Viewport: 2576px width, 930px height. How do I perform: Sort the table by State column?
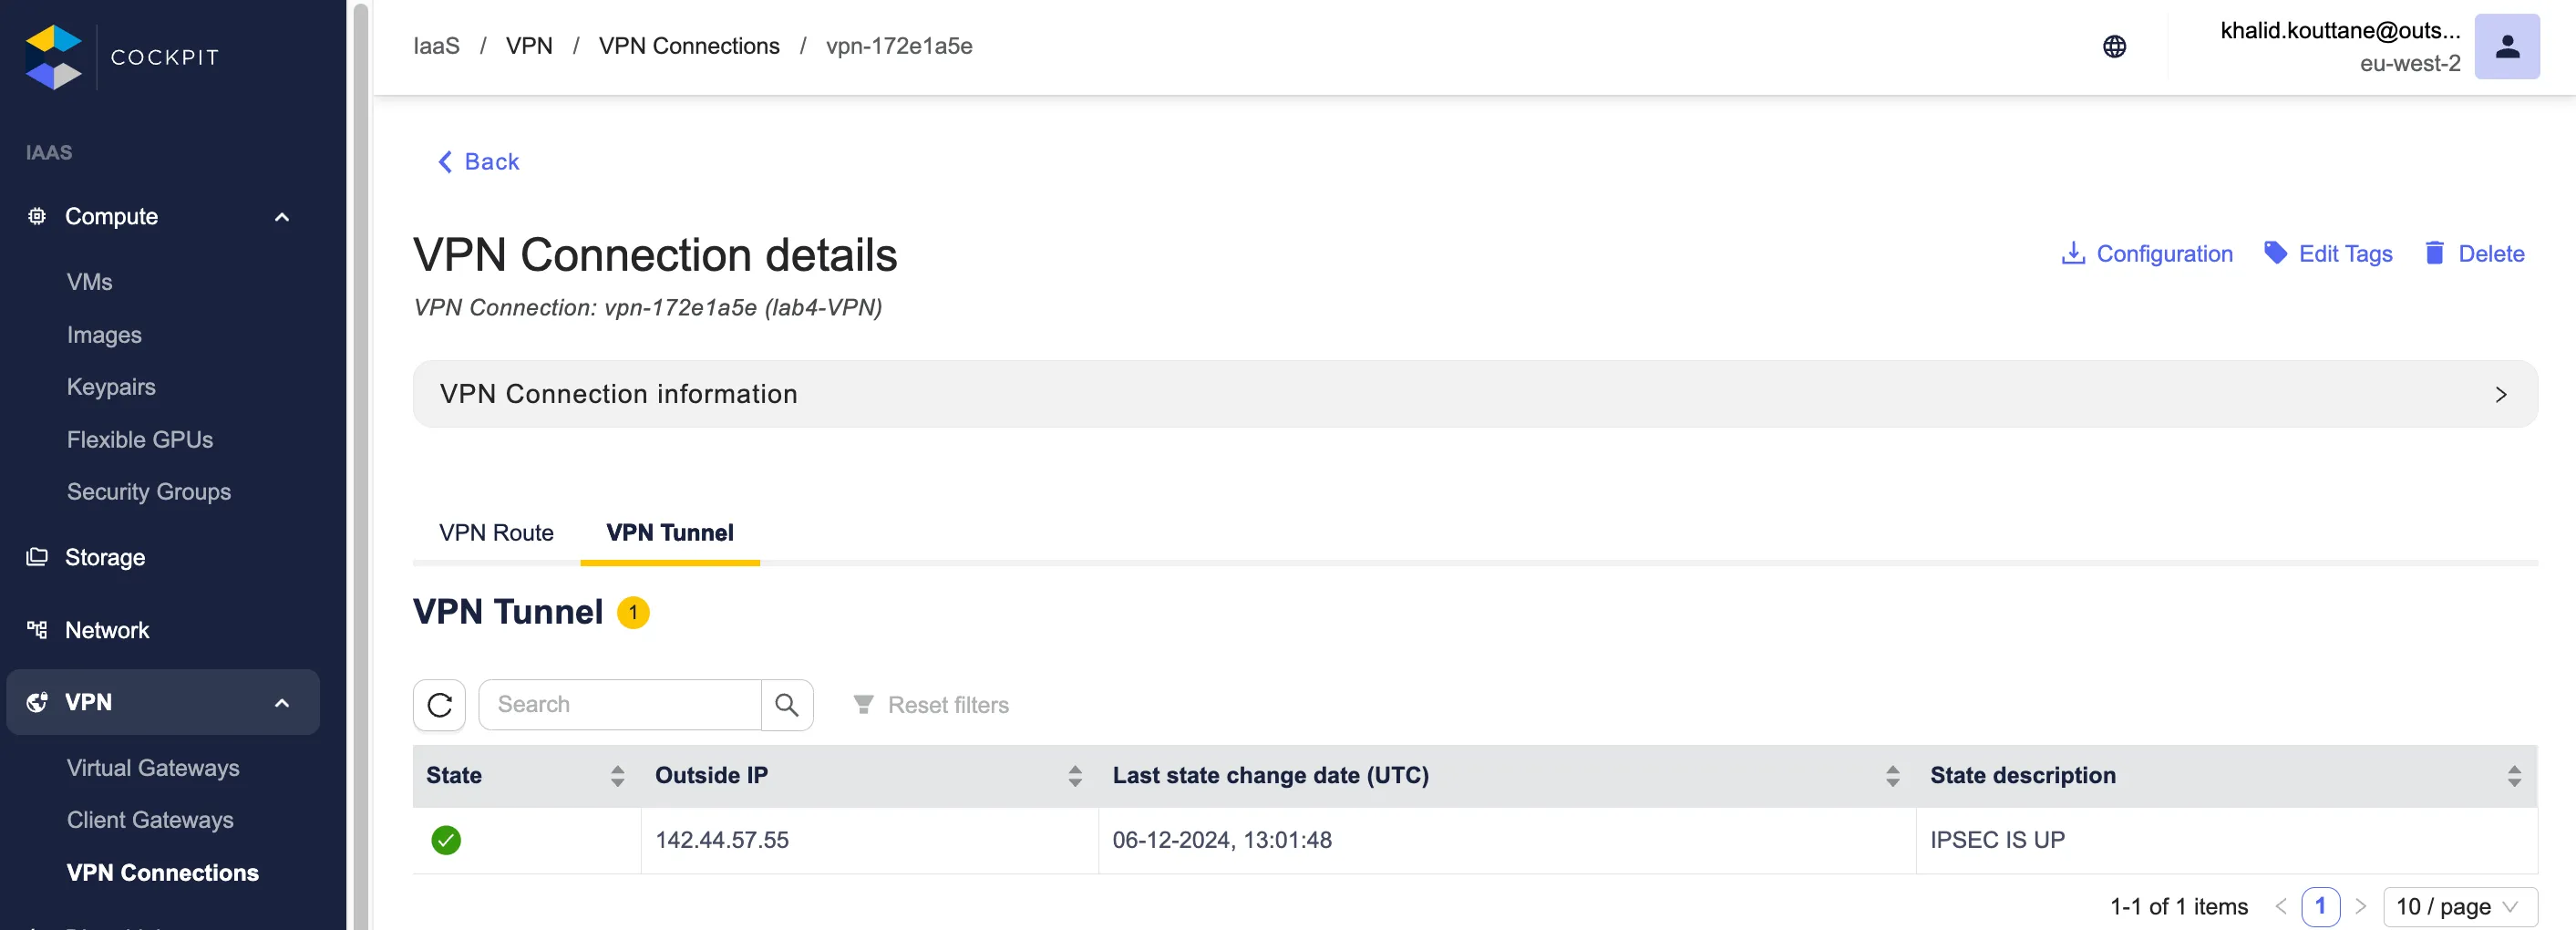coord(617,776)
